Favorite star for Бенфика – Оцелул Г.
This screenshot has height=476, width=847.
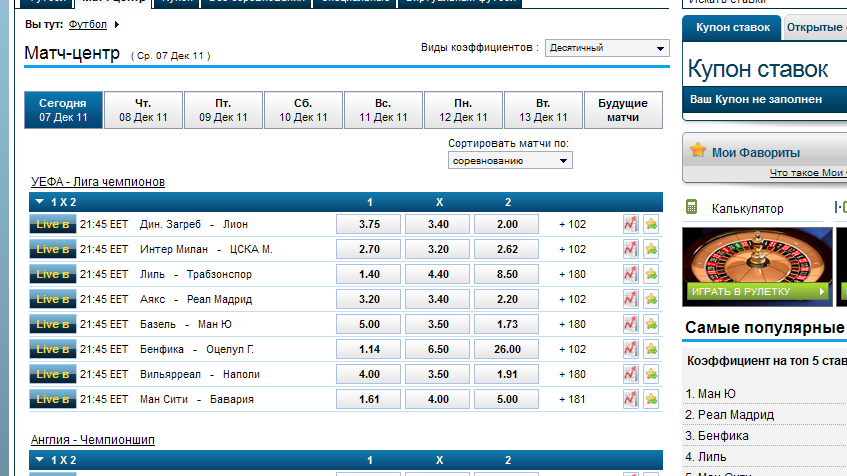[x=651, y=349]
